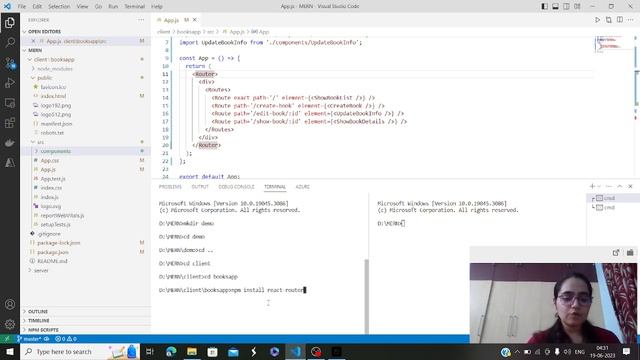Open the Docker view in activity bar
Viewport: 640px width, 360px height.
tap(10, 143)
